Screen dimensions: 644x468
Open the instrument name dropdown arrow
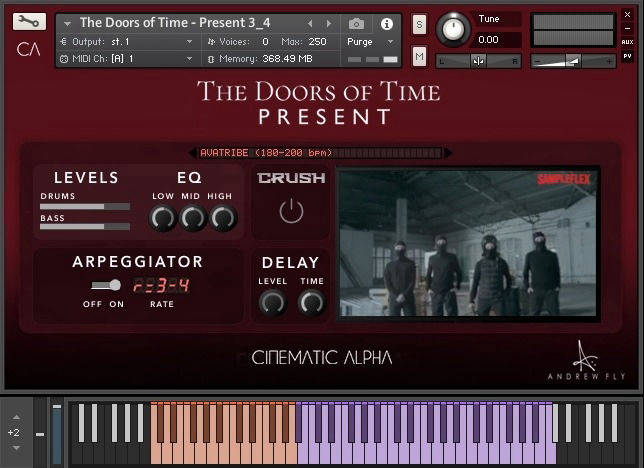(x=67, y=24)
